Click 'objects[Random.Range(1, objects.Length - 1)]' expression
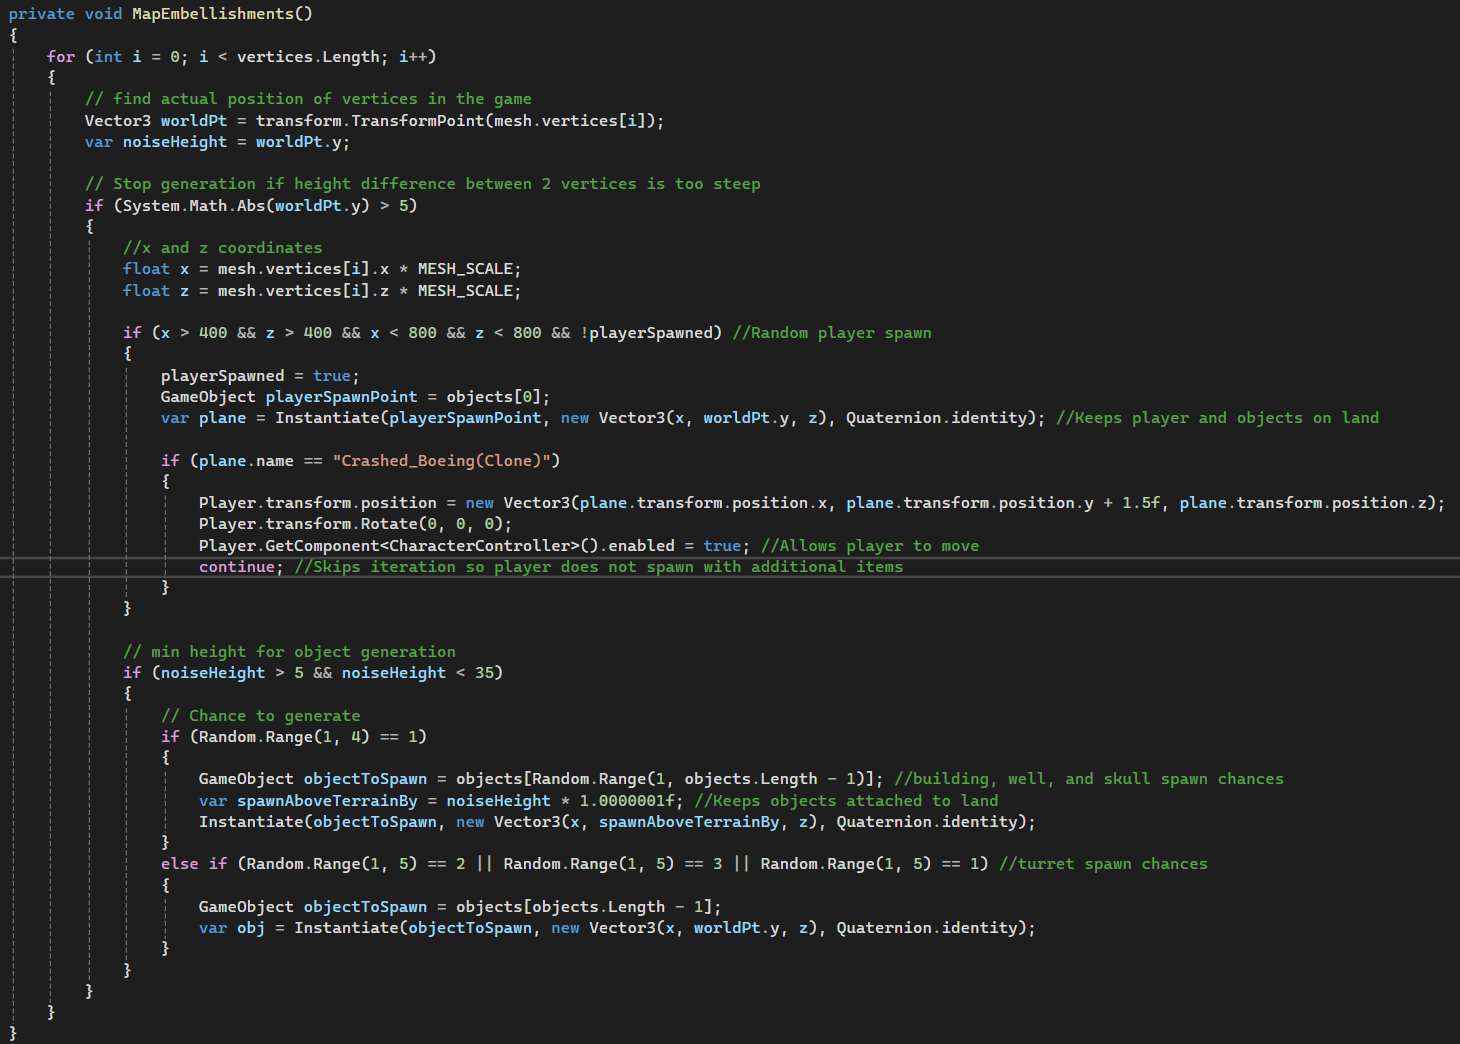The width and height of the screenshot is (1460, 1044). (x=665, y=779)
